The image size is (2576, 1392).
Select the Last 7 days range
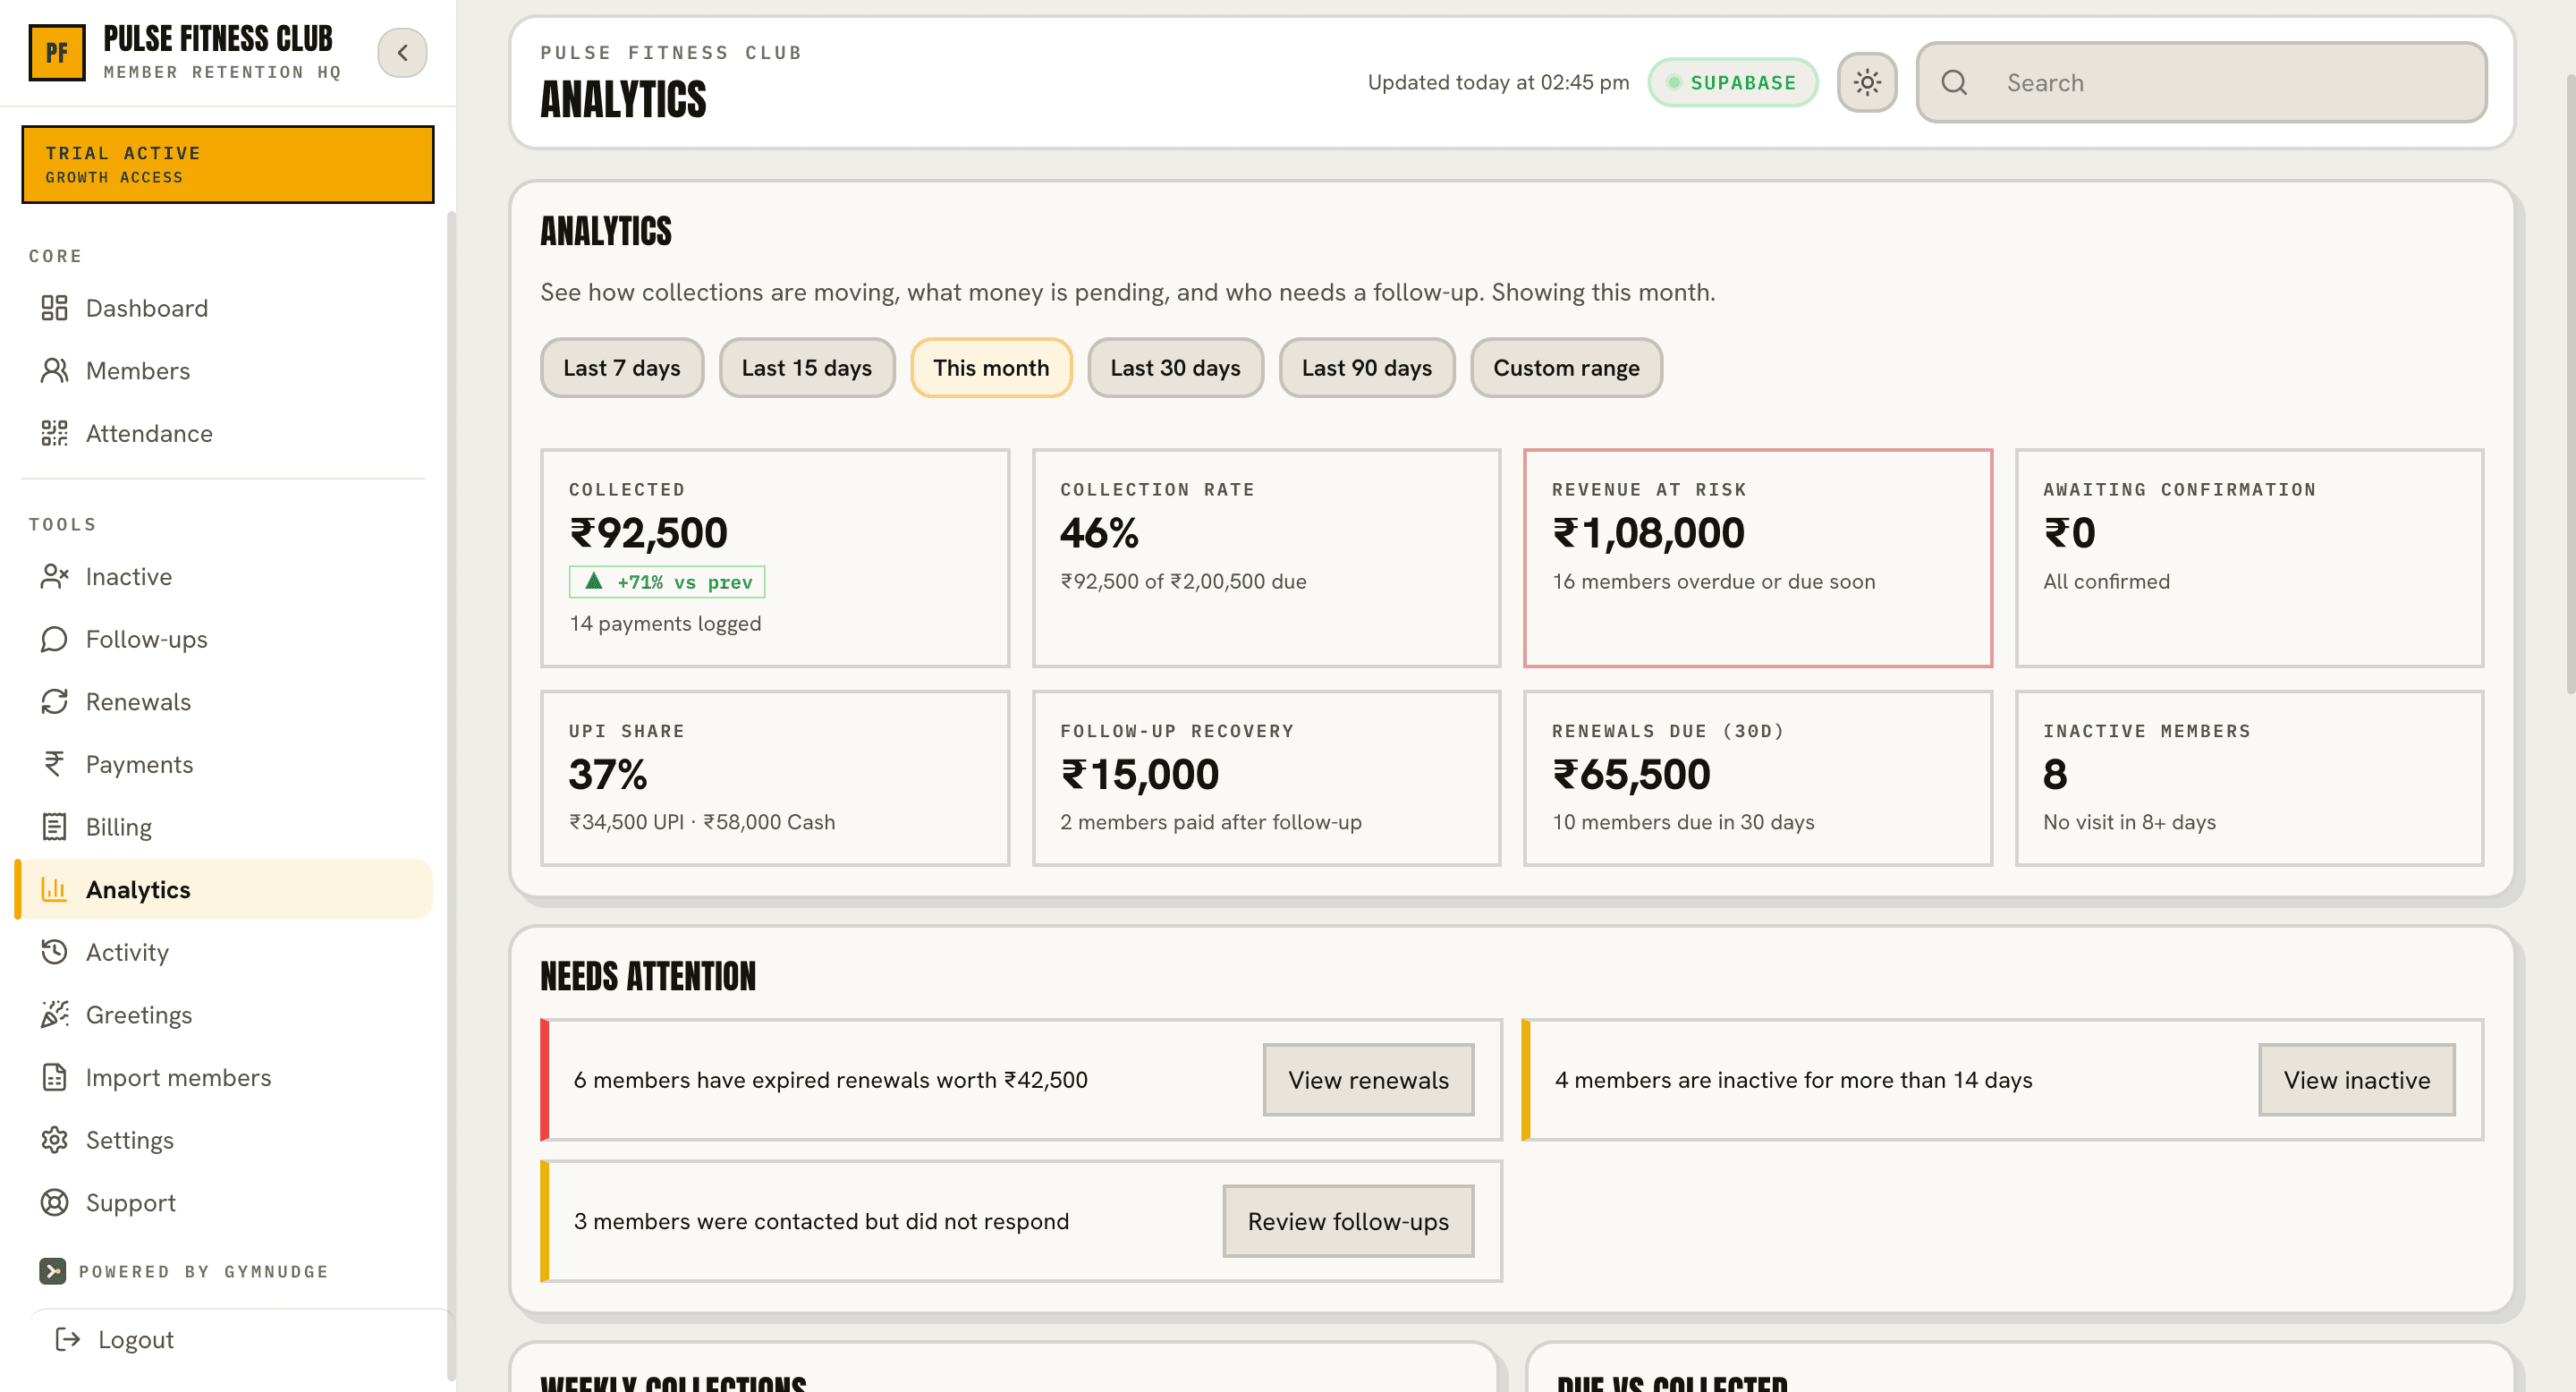pos(622,368)
